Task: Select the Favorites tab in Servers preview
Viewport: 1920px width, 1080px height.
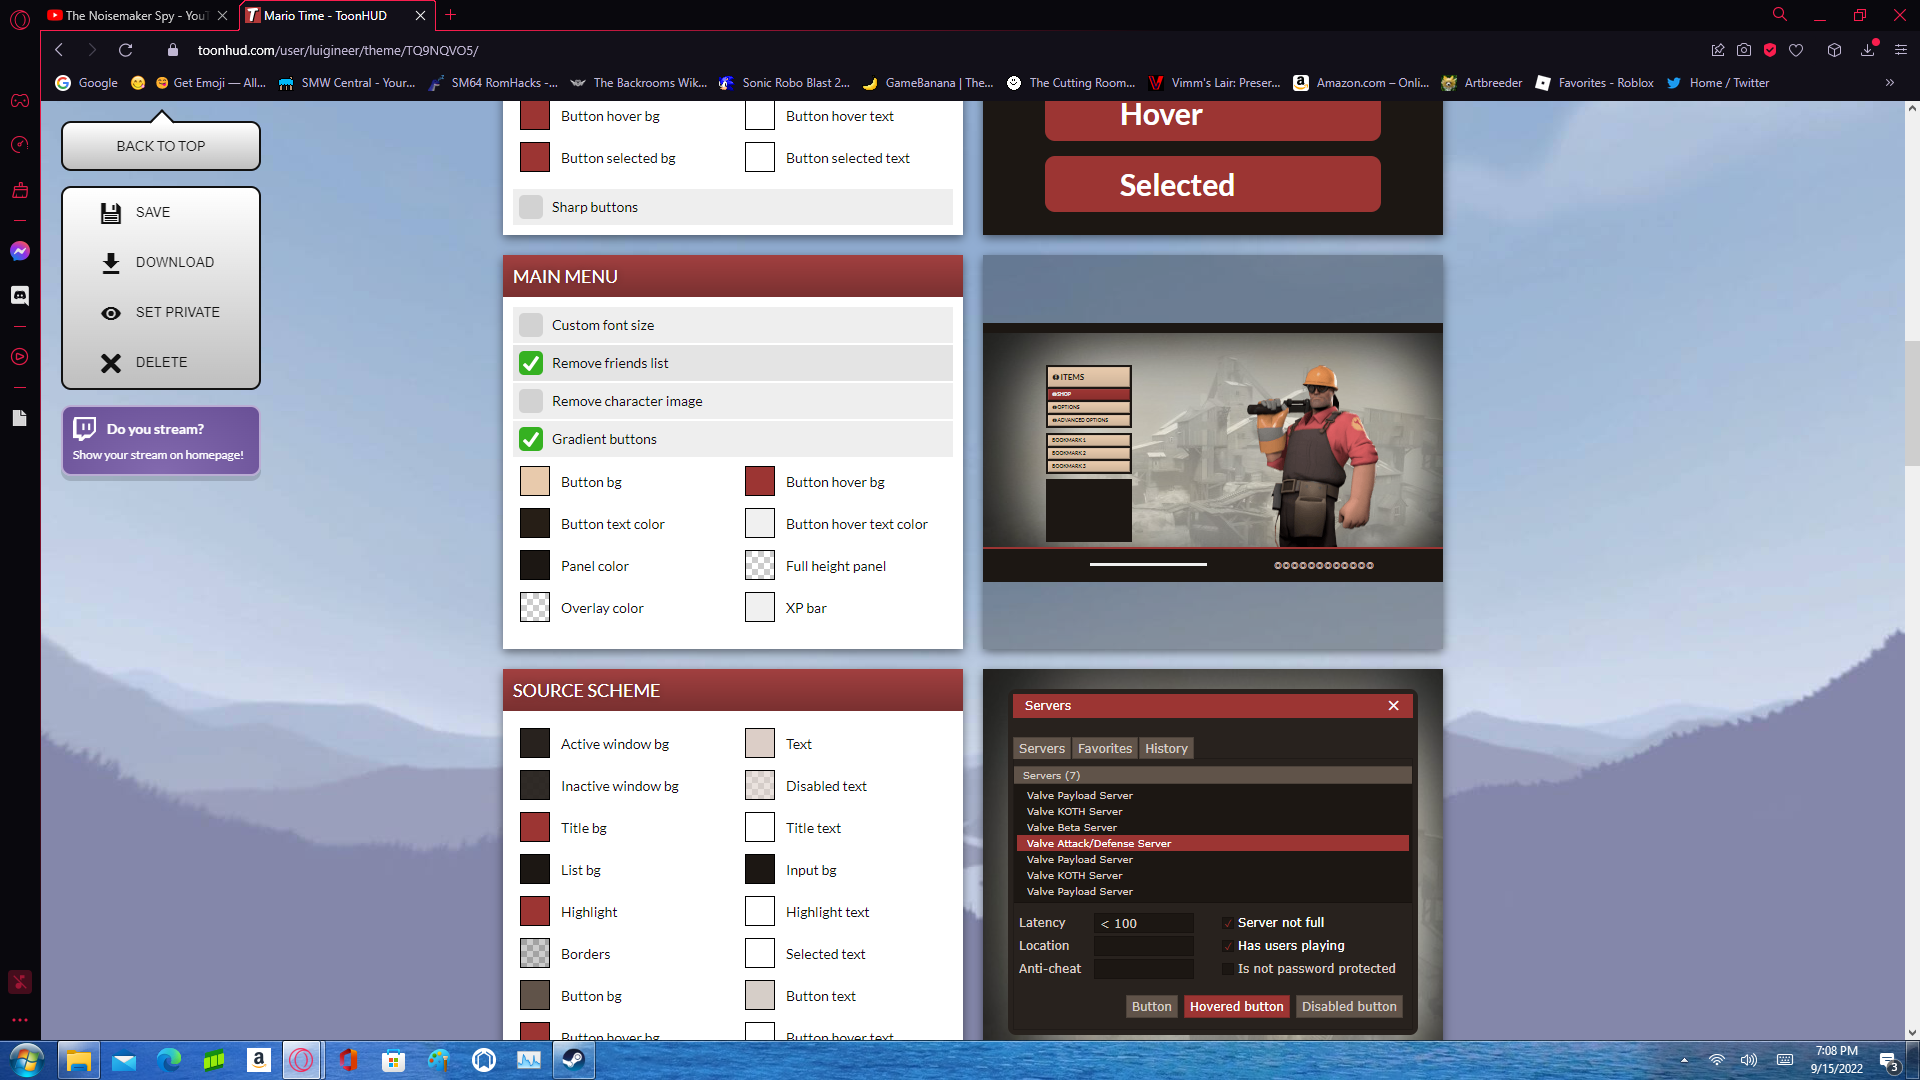Action: pyautogui.click(x=1104, y=748)
